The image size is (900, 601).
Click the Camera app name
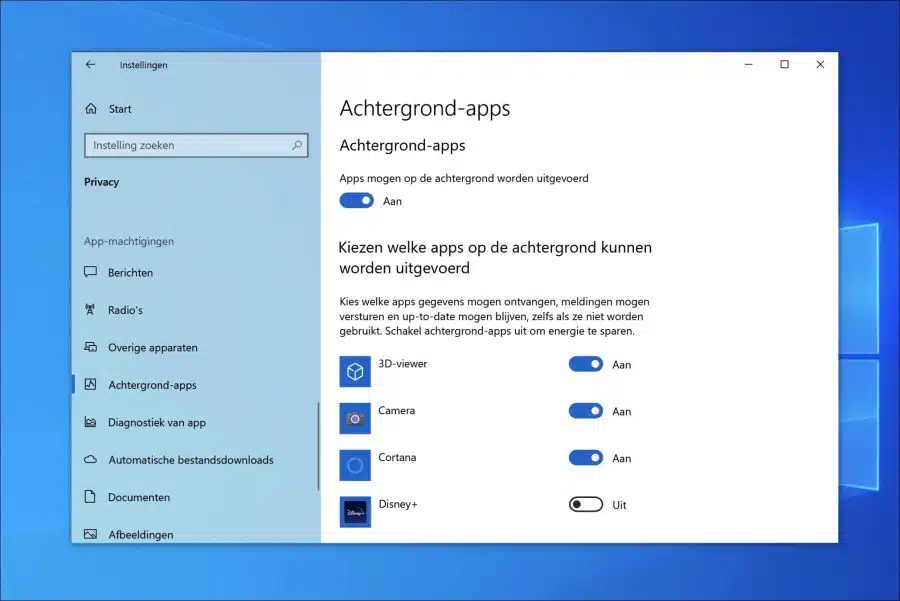coord(397,410)
